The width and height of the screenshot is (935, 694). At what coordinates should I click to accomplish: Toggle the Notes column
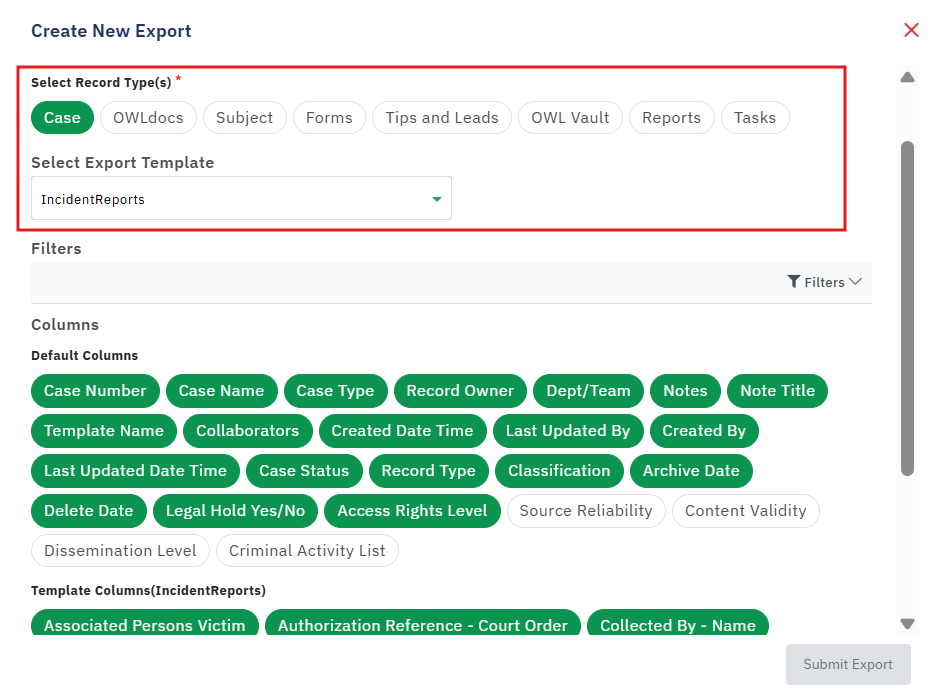point(685,391)
